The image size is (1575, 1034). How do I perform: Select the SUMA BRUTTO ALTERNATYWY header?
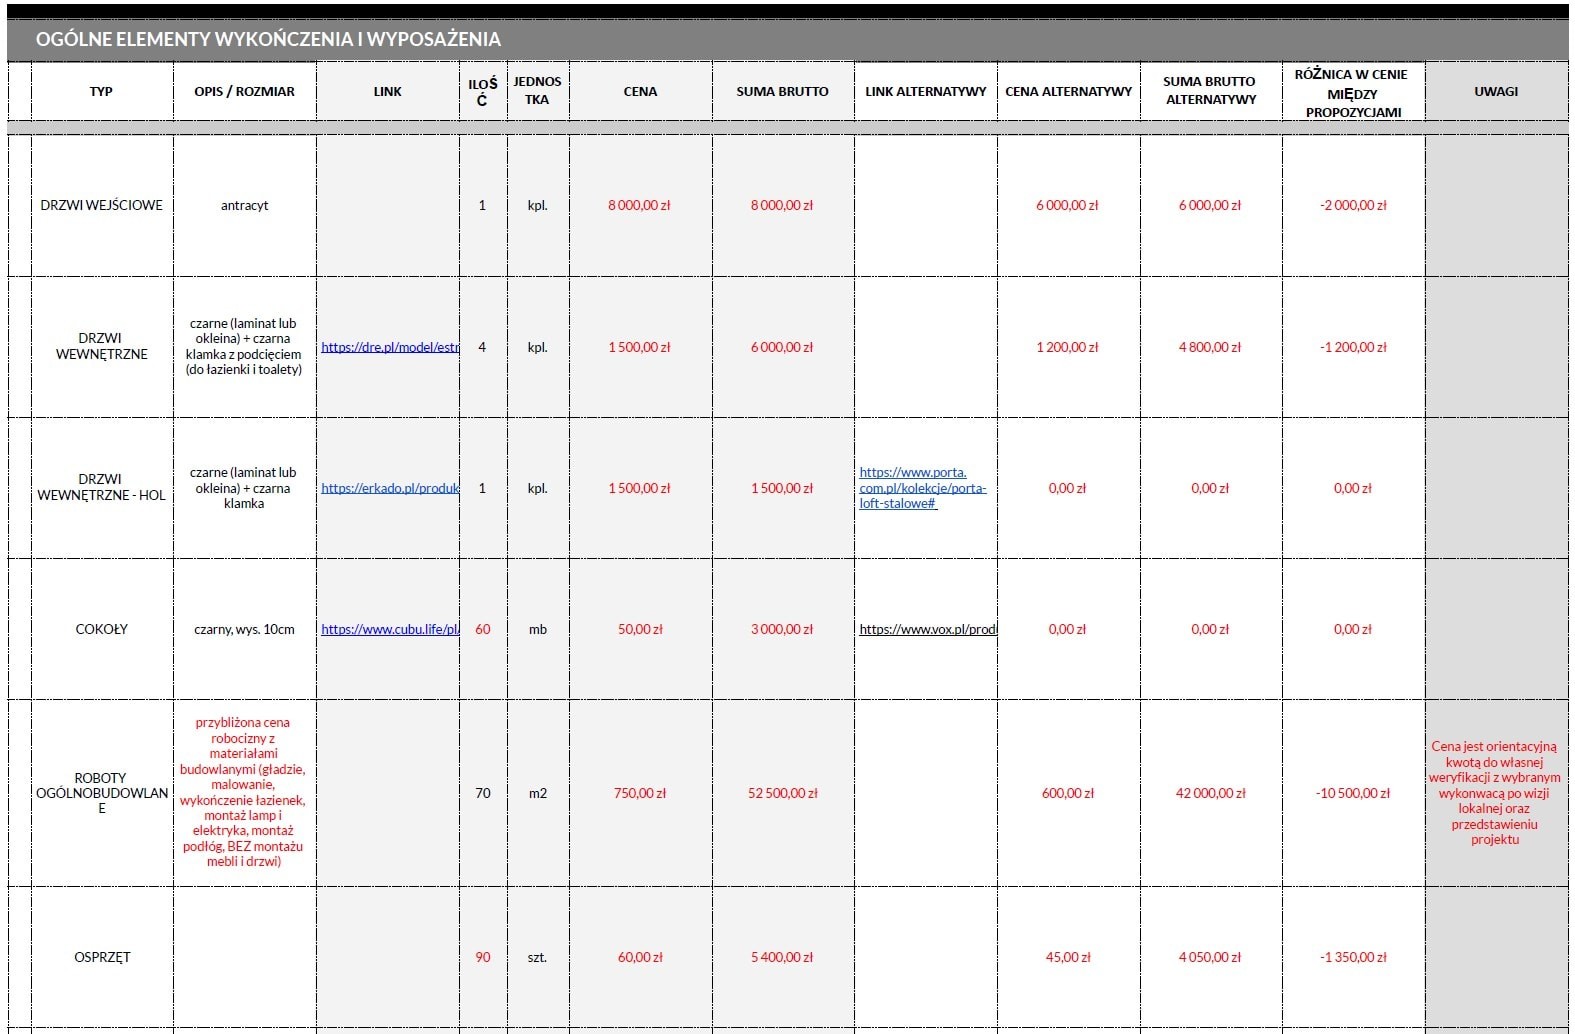coord(1211,91)
